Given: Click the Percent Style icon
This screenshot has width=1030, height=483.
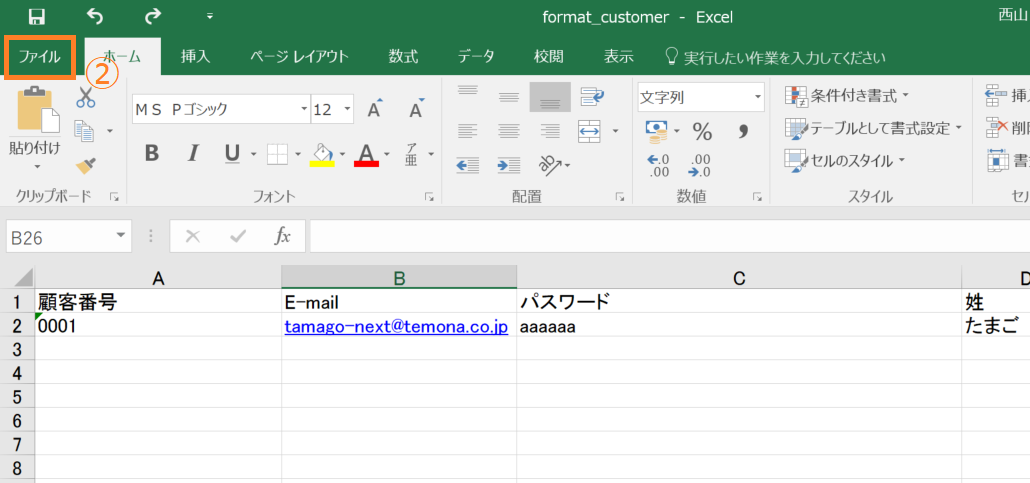Looking at the screenshot, I should [702, 132].
